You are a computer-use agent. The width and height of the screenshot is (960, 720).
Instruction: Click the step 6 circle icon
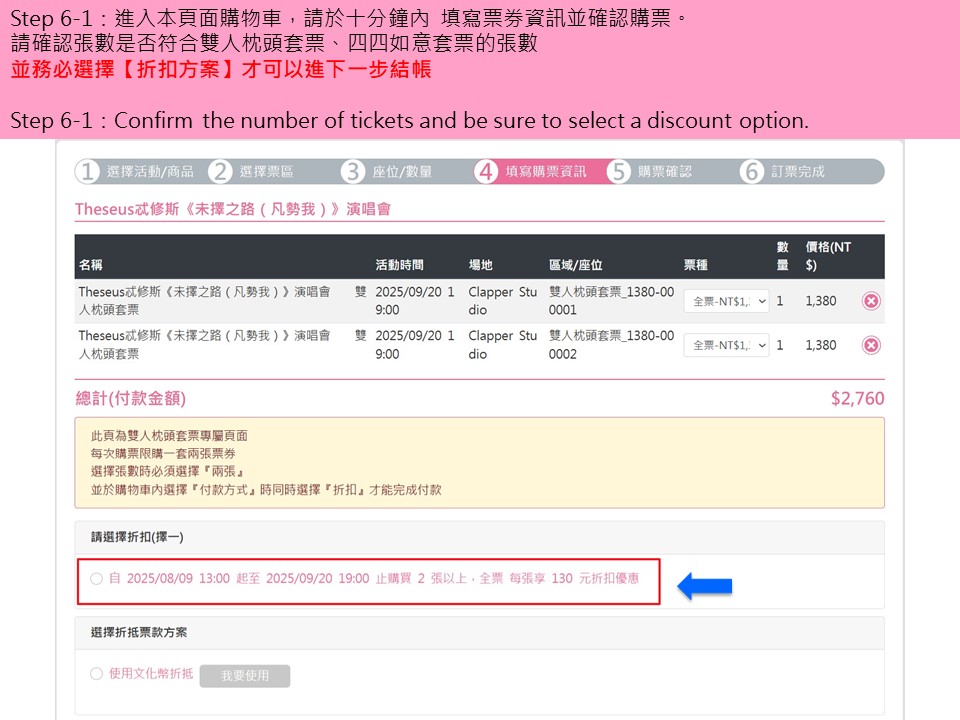(x=752, y=172)
